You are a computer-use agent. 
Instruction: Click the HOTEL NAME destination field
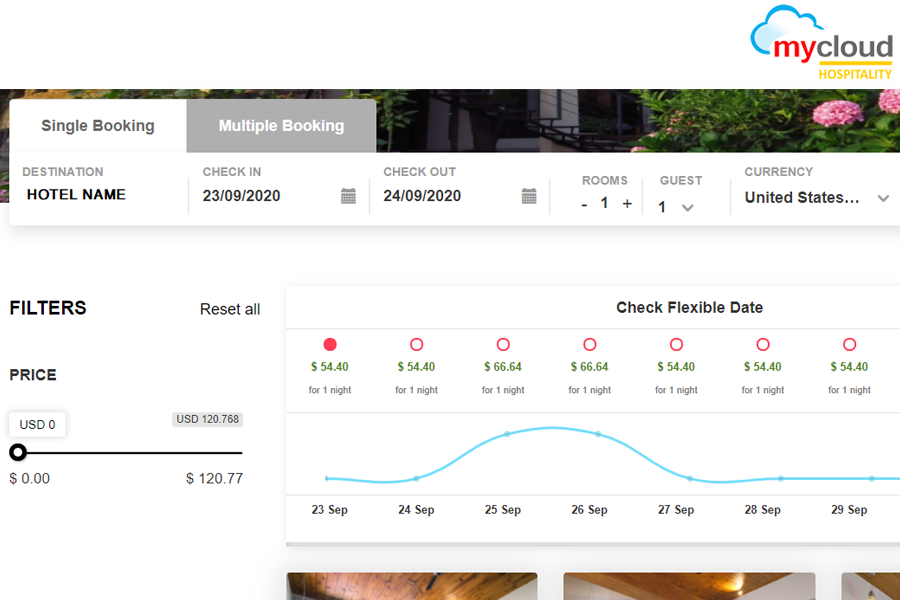(x=76, y=195)
